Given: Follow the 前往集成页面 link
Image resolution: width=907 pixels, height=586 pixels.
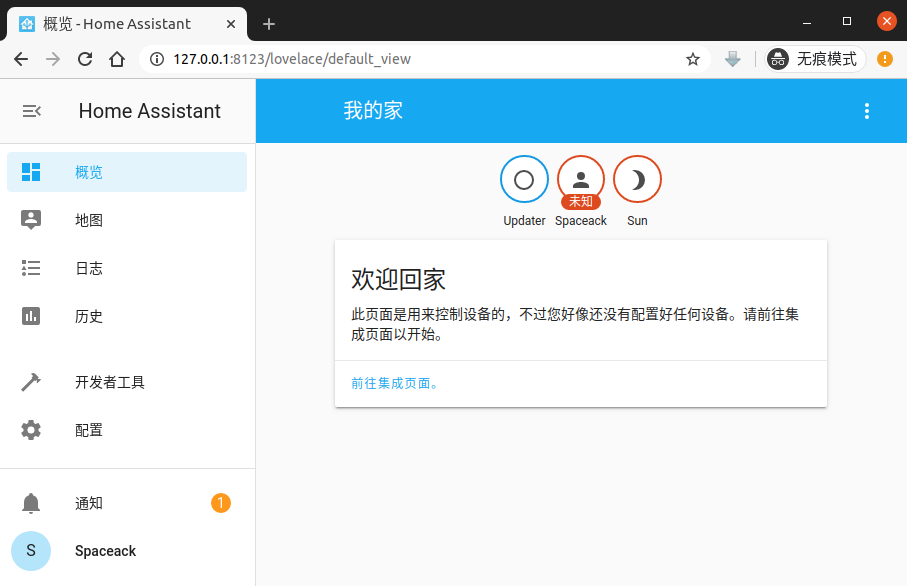Looking at the screenshot, I should pyautogui.click(x=395, y=383).
